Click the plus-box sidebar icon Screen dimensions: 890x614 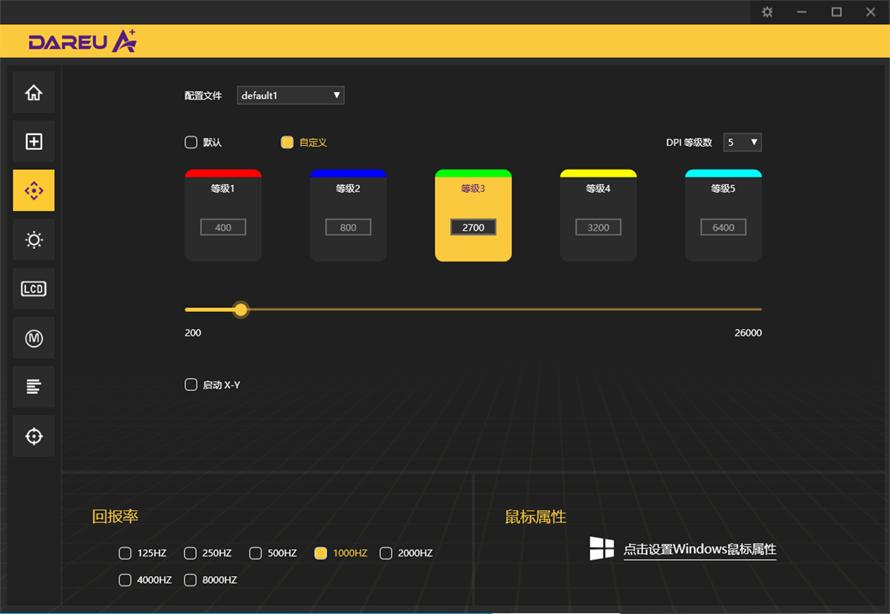(x=34, y=142)
